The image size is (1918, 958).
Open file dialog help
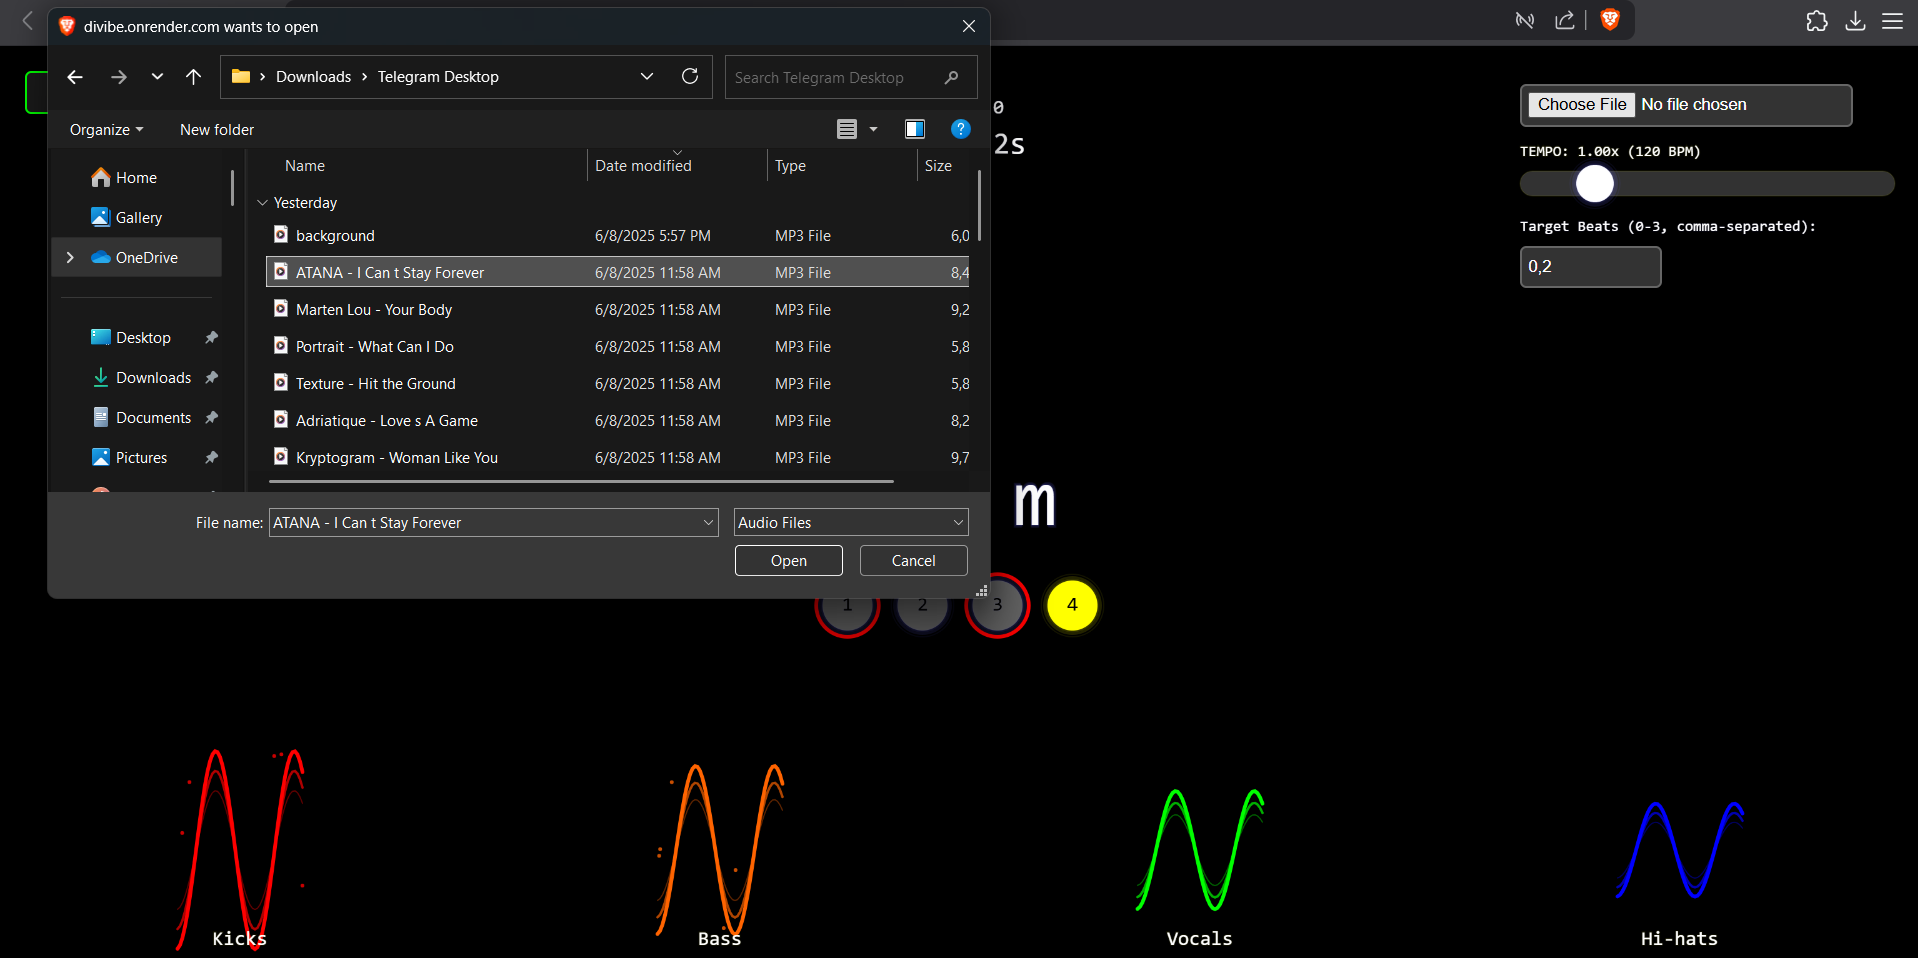pyautogui.click(x=961, y=129)
